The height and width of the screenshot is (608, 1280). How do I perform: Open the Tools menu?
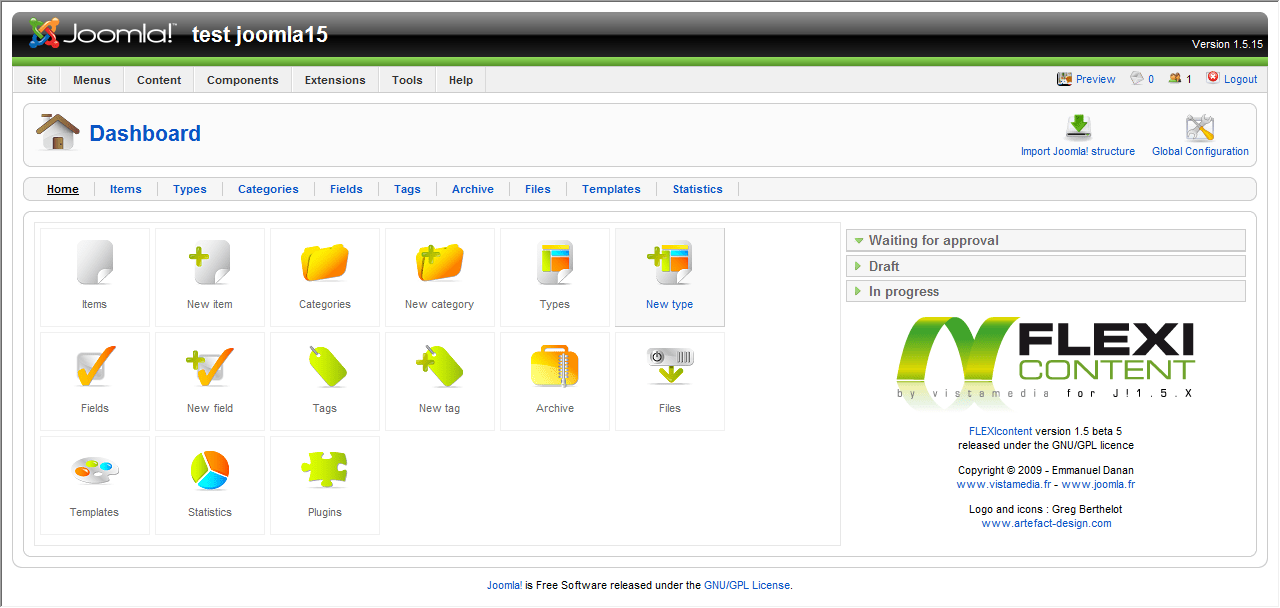coord(407,80)
